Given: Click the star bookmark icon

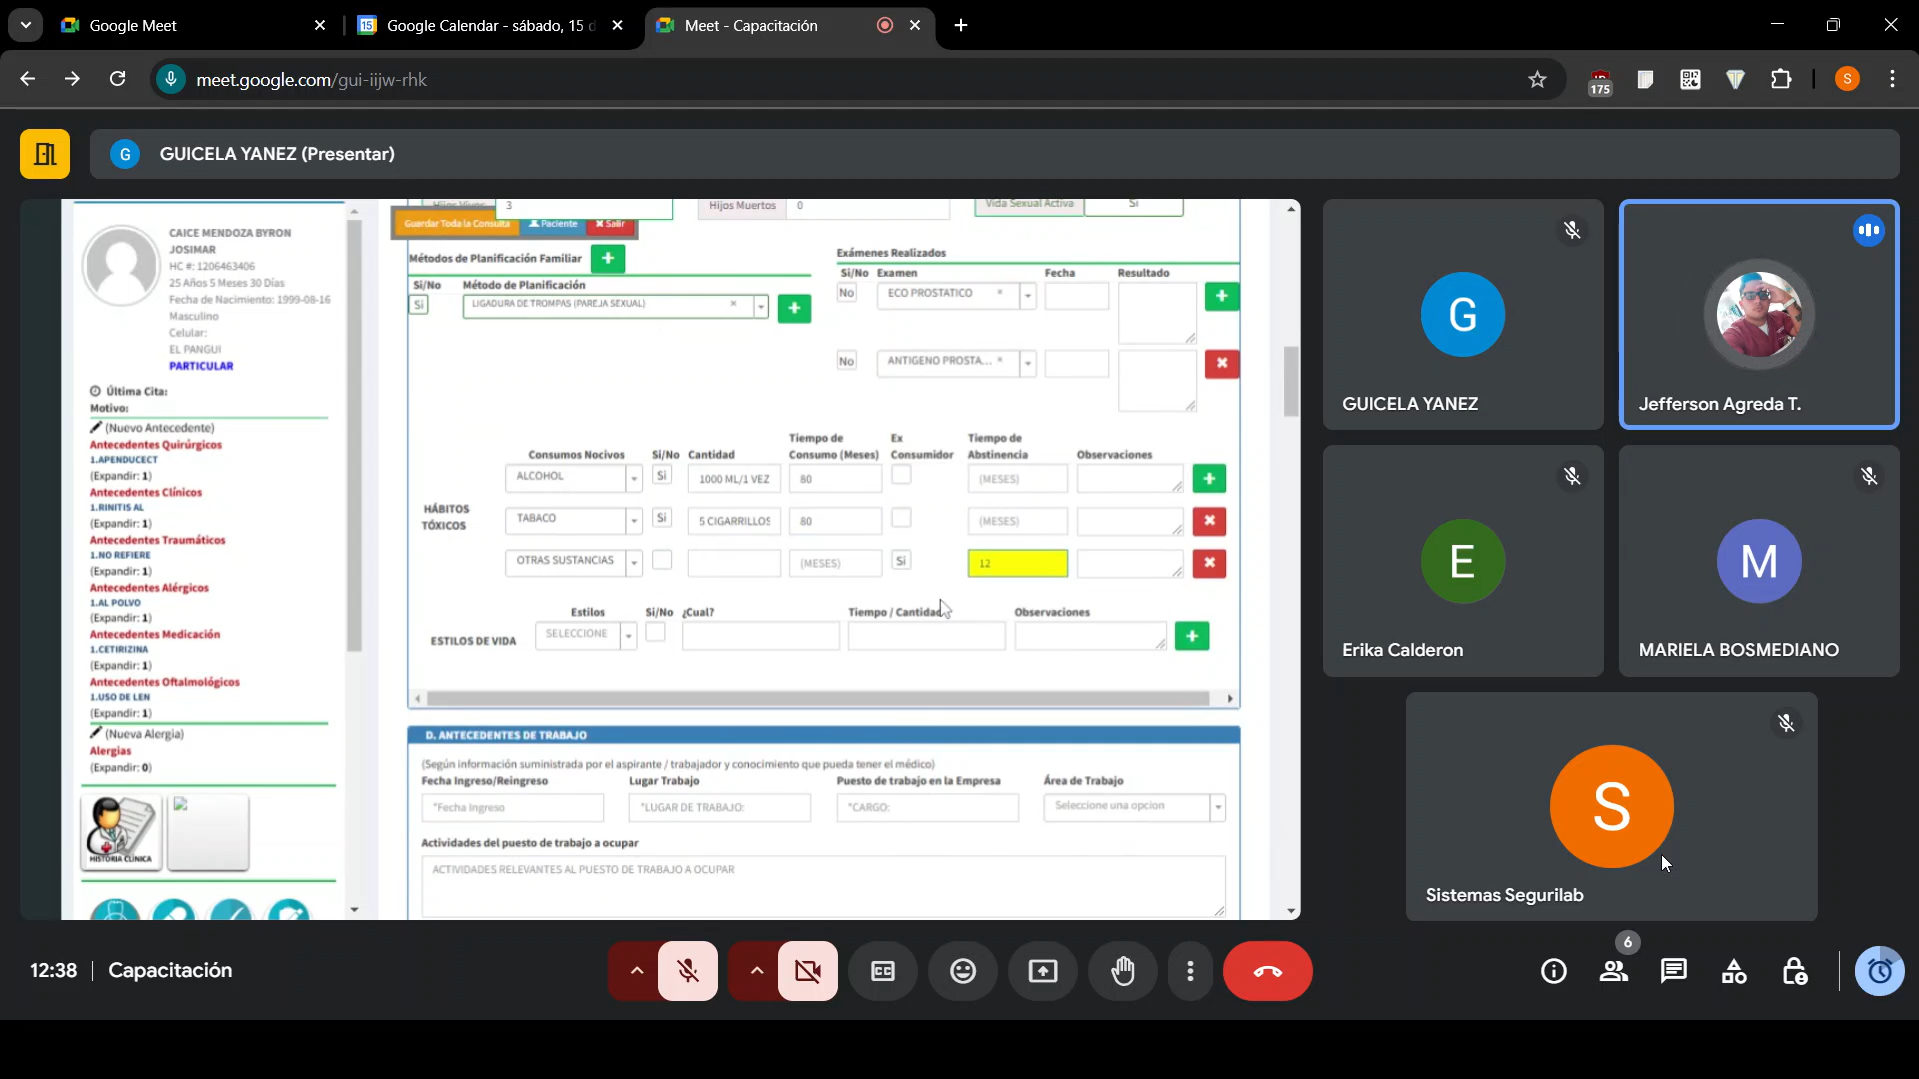Looking at the screenshot, I should pyautogui.click(x=1537, y=79).
